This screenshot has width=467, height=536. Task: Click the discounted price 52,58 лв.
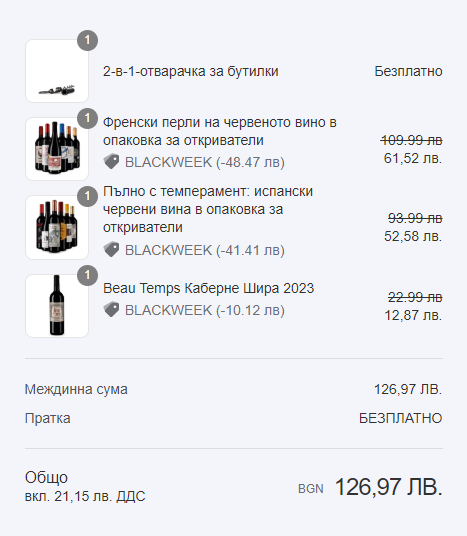tap(413, 236)
